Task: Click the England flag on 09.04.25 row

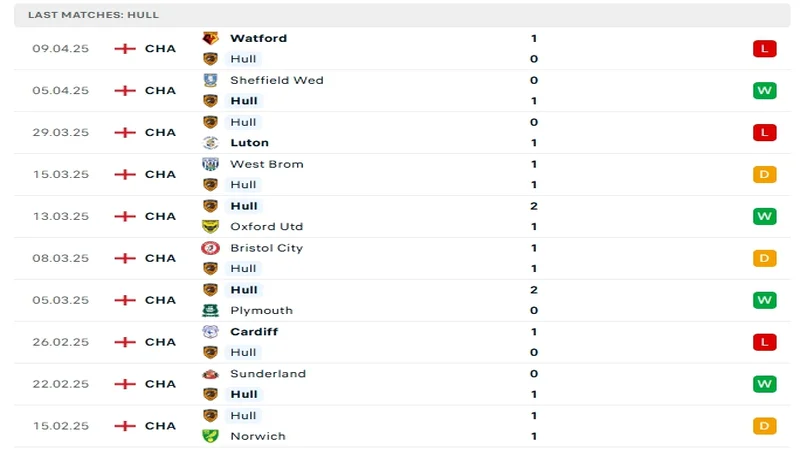Action: (125, 48)
